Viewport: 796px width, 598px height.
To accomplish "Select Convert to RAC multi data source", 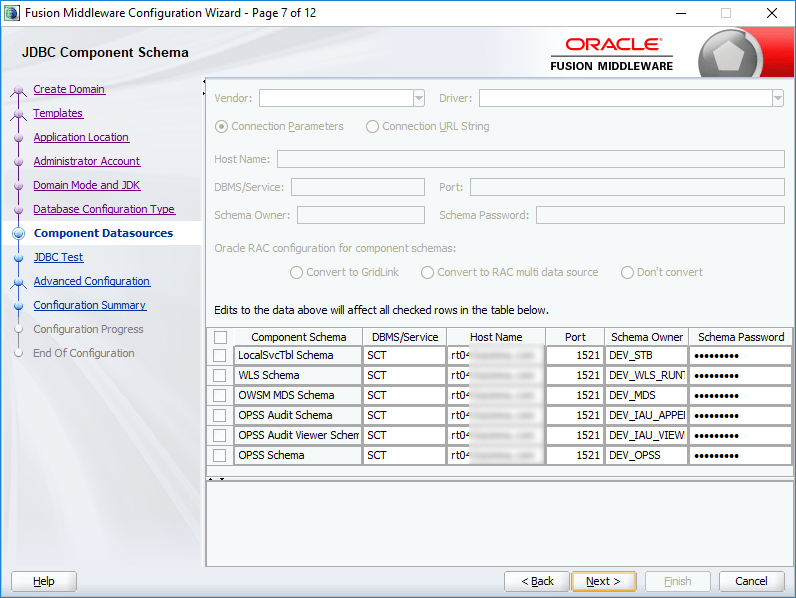I will [427, 273].
